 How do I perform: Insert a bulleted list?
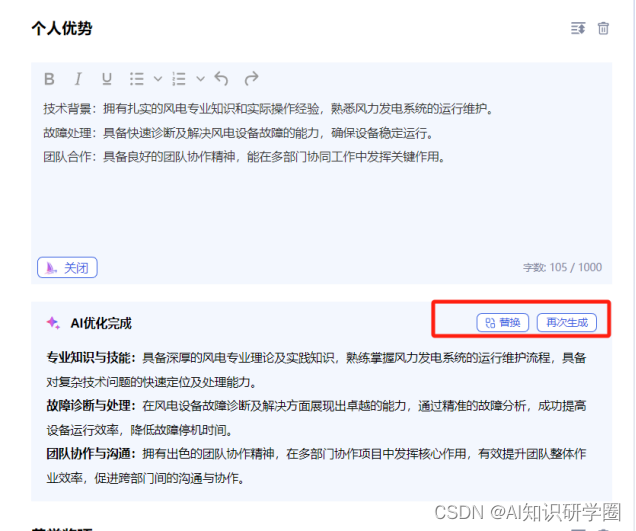137,79
